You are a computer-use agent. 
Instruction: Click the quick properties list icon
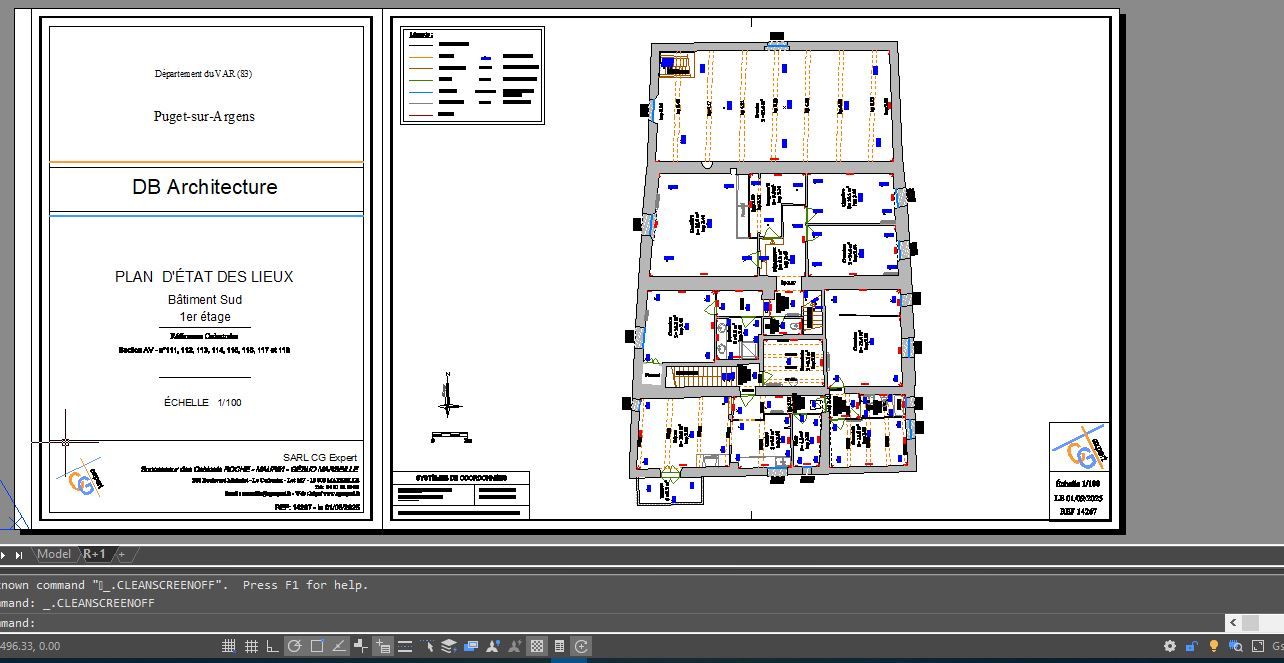[559, 646]
